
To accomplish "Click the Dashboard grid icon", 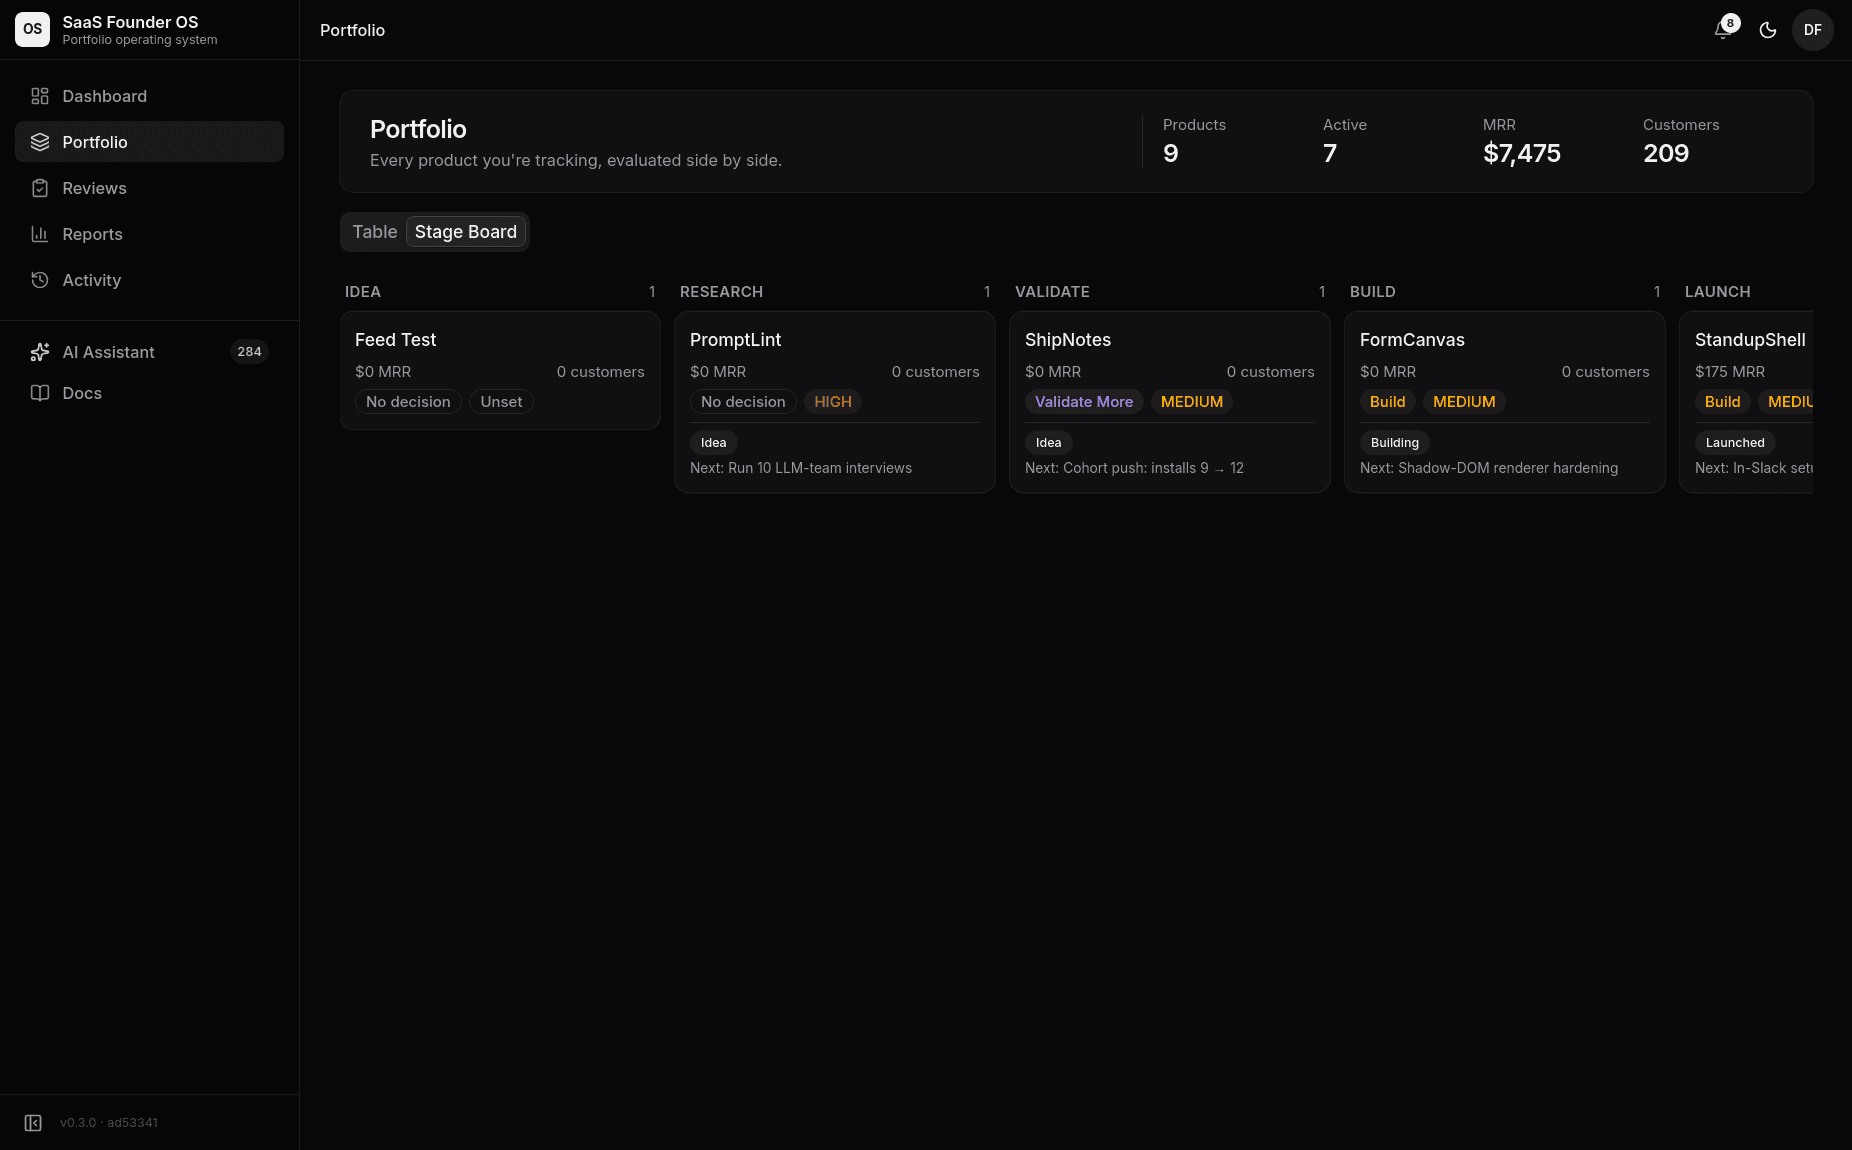I will (x=40, y=96).
